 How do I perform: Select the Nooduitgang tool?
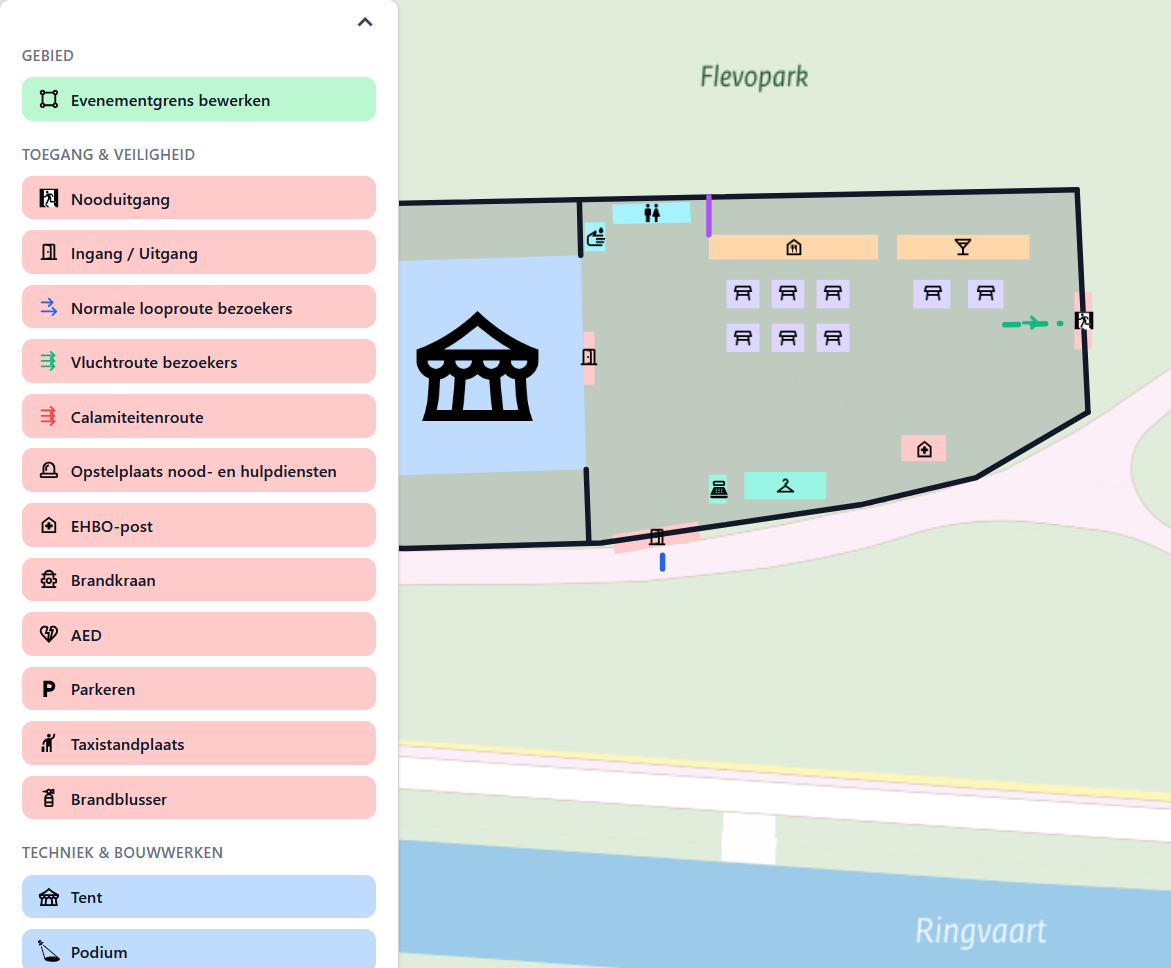click(198, 197)
